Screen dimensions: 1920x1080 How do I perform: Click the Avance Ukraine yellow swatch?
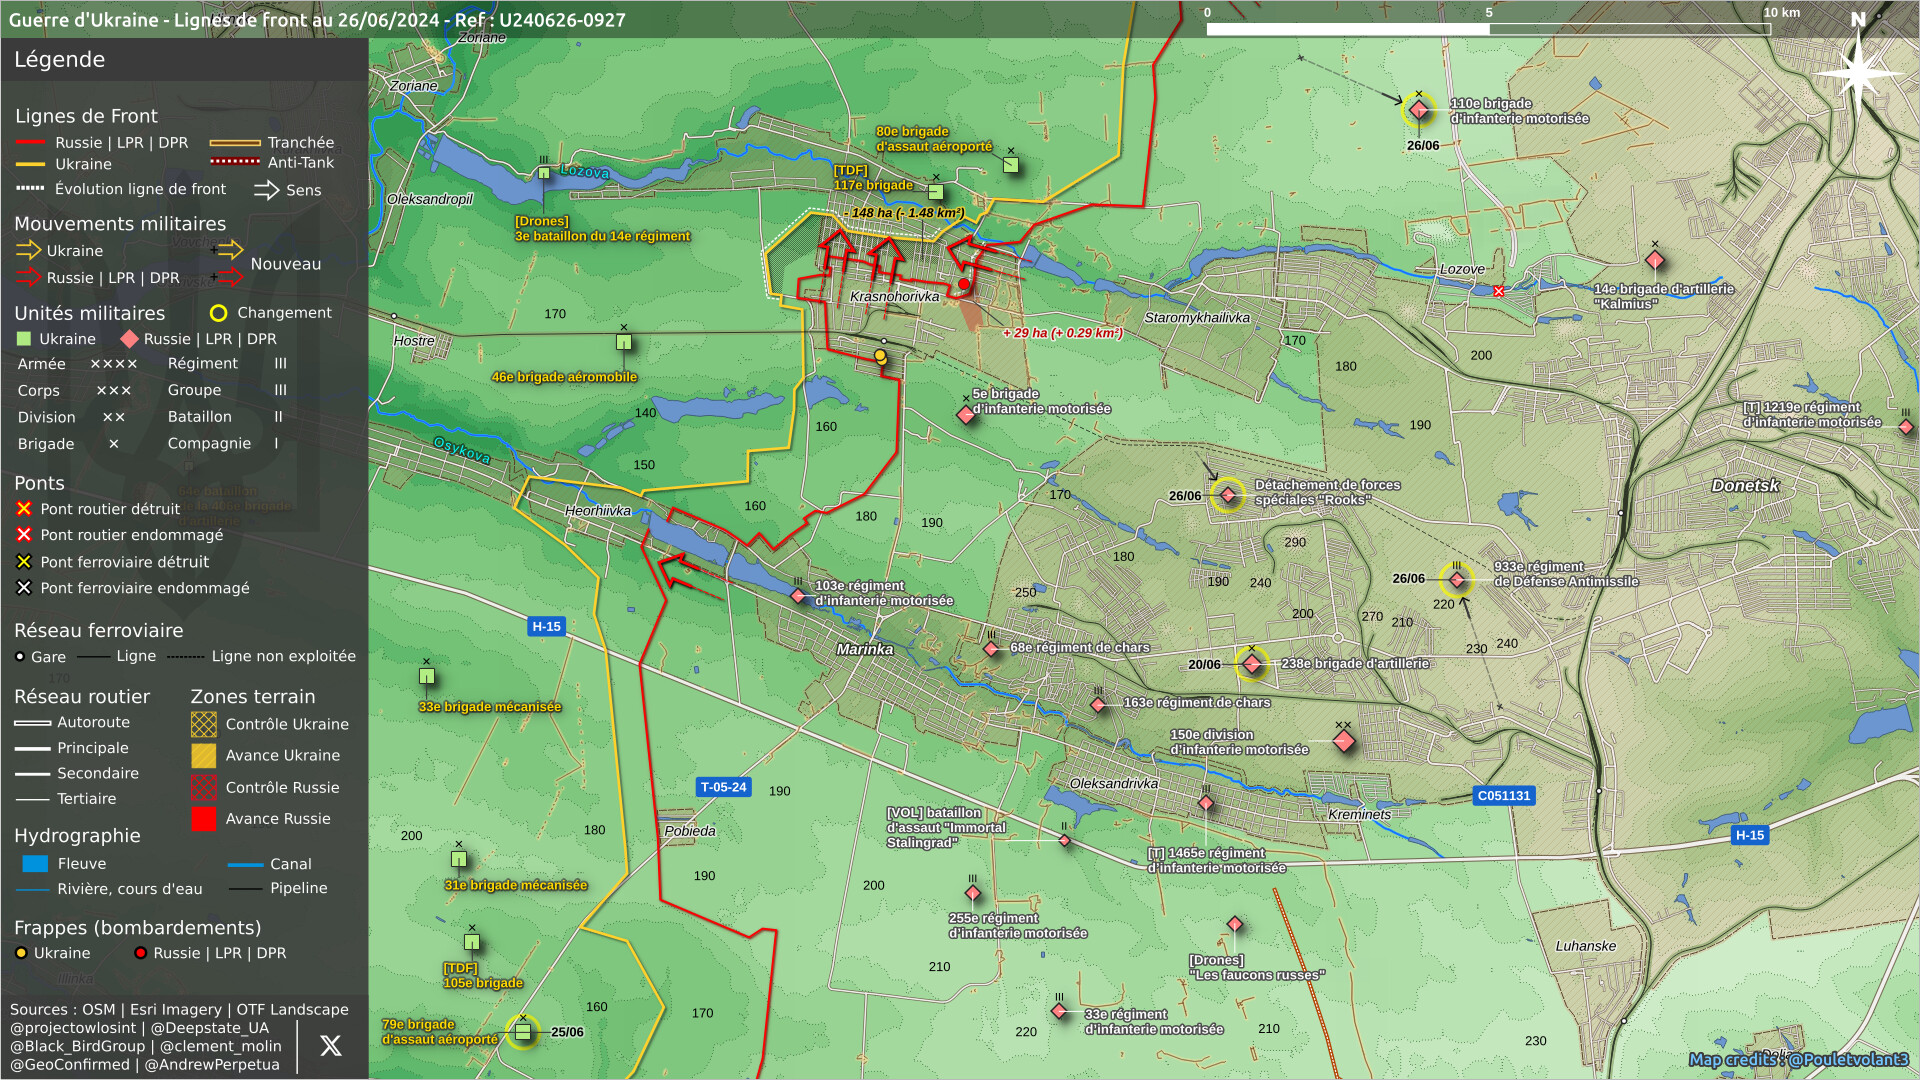(x=204, y=756)
